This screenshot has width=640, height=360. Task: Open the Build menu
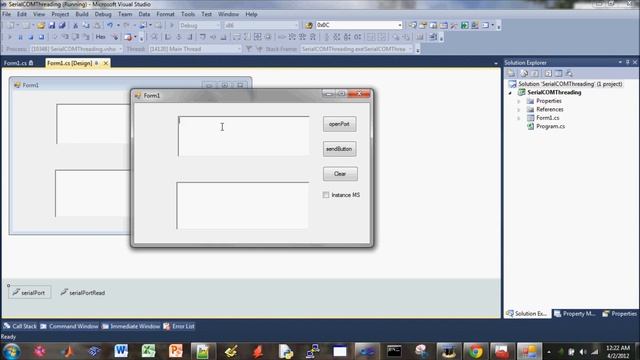point(82,14)
